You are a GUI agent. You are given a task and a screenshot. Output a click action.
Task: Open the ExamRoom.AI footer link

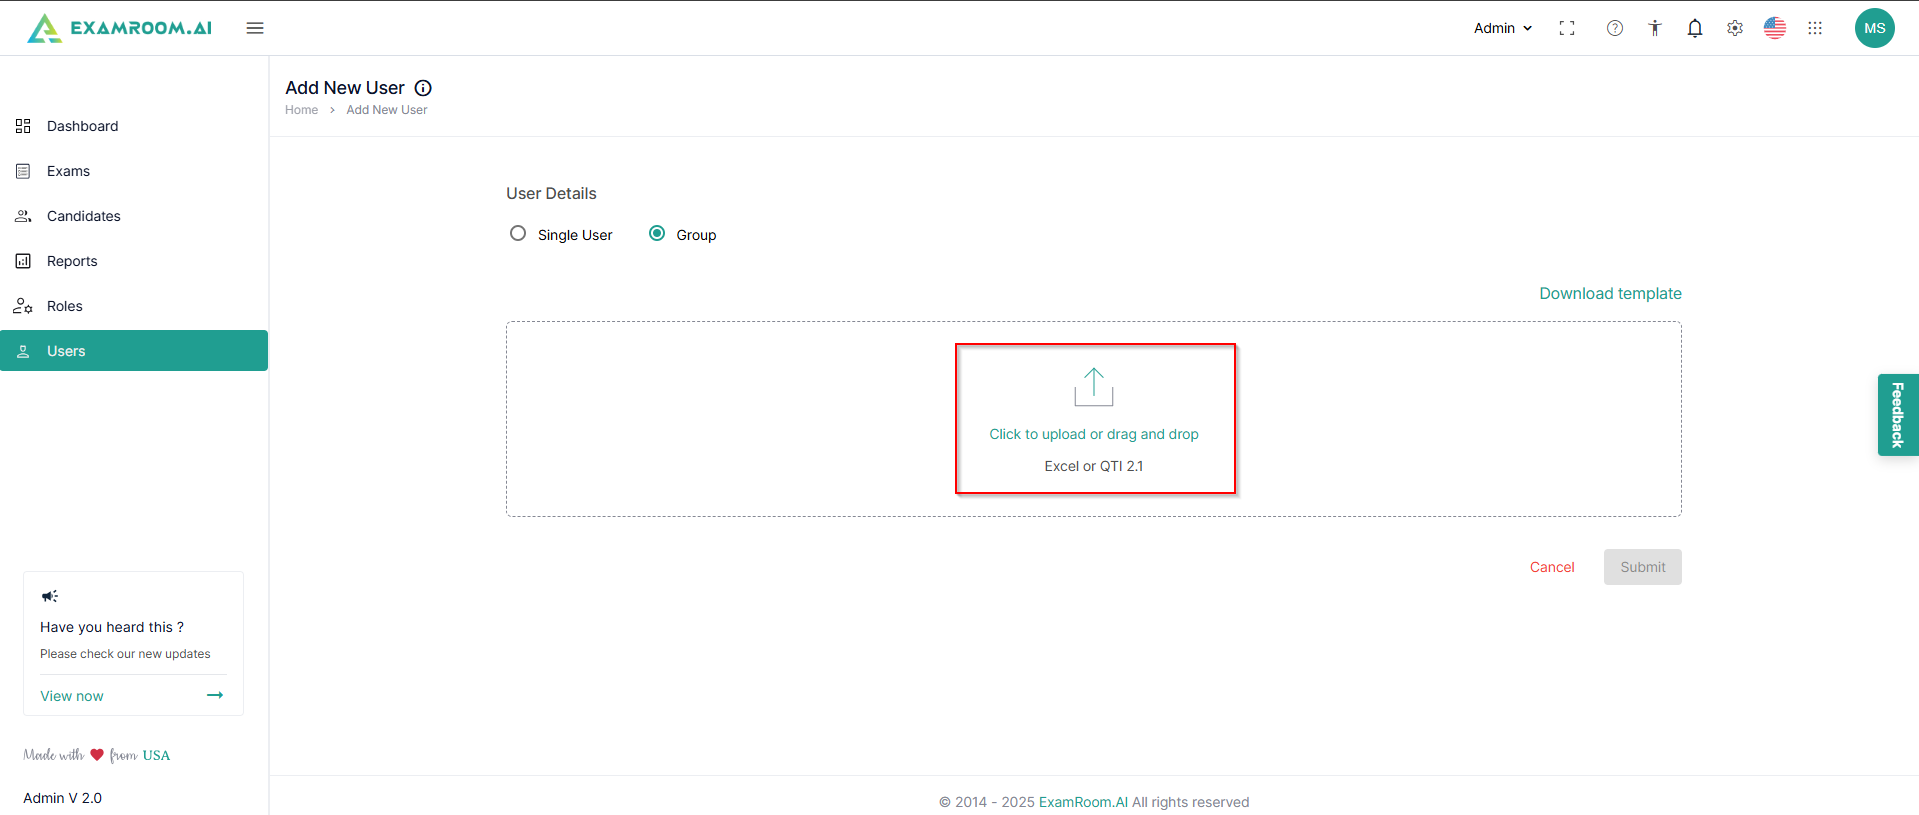(1083, 802)
